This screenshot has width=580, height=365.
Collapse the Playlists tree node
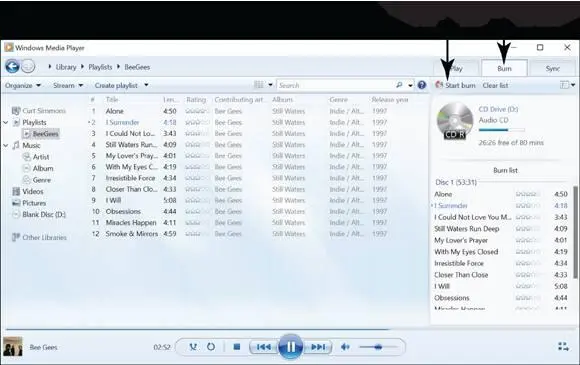coord(6,122)
